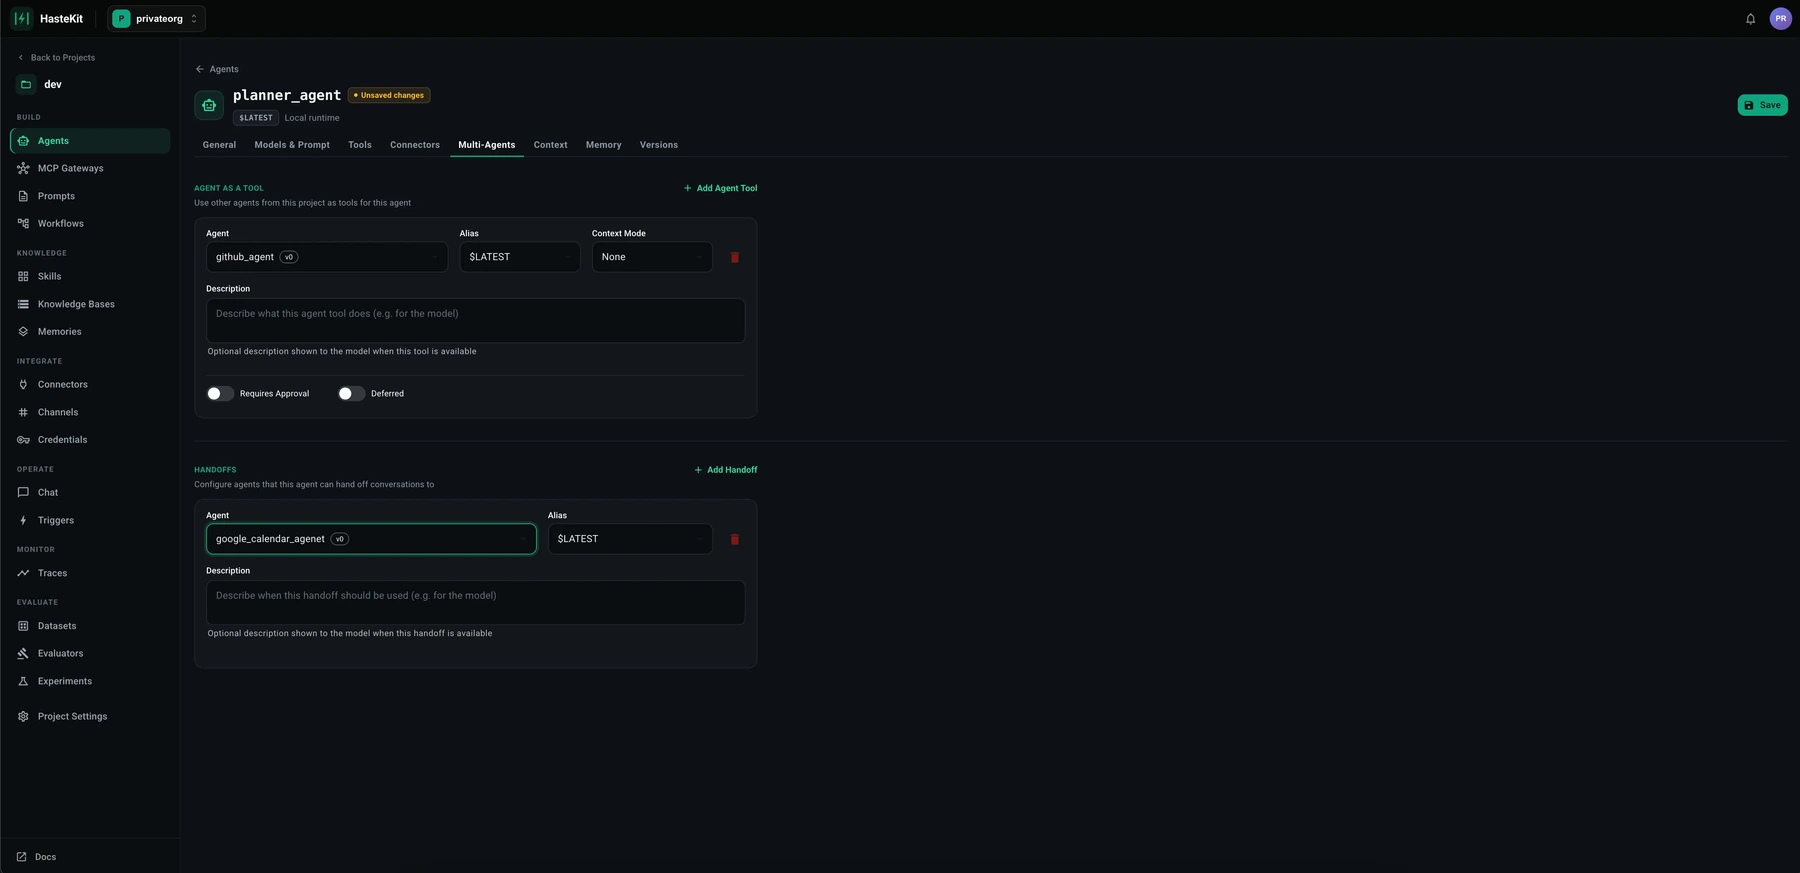The width and height of the screenshot is (1800, 873).
Task: Click the Prompts sidebar icon
Action: tap(23, 196)
